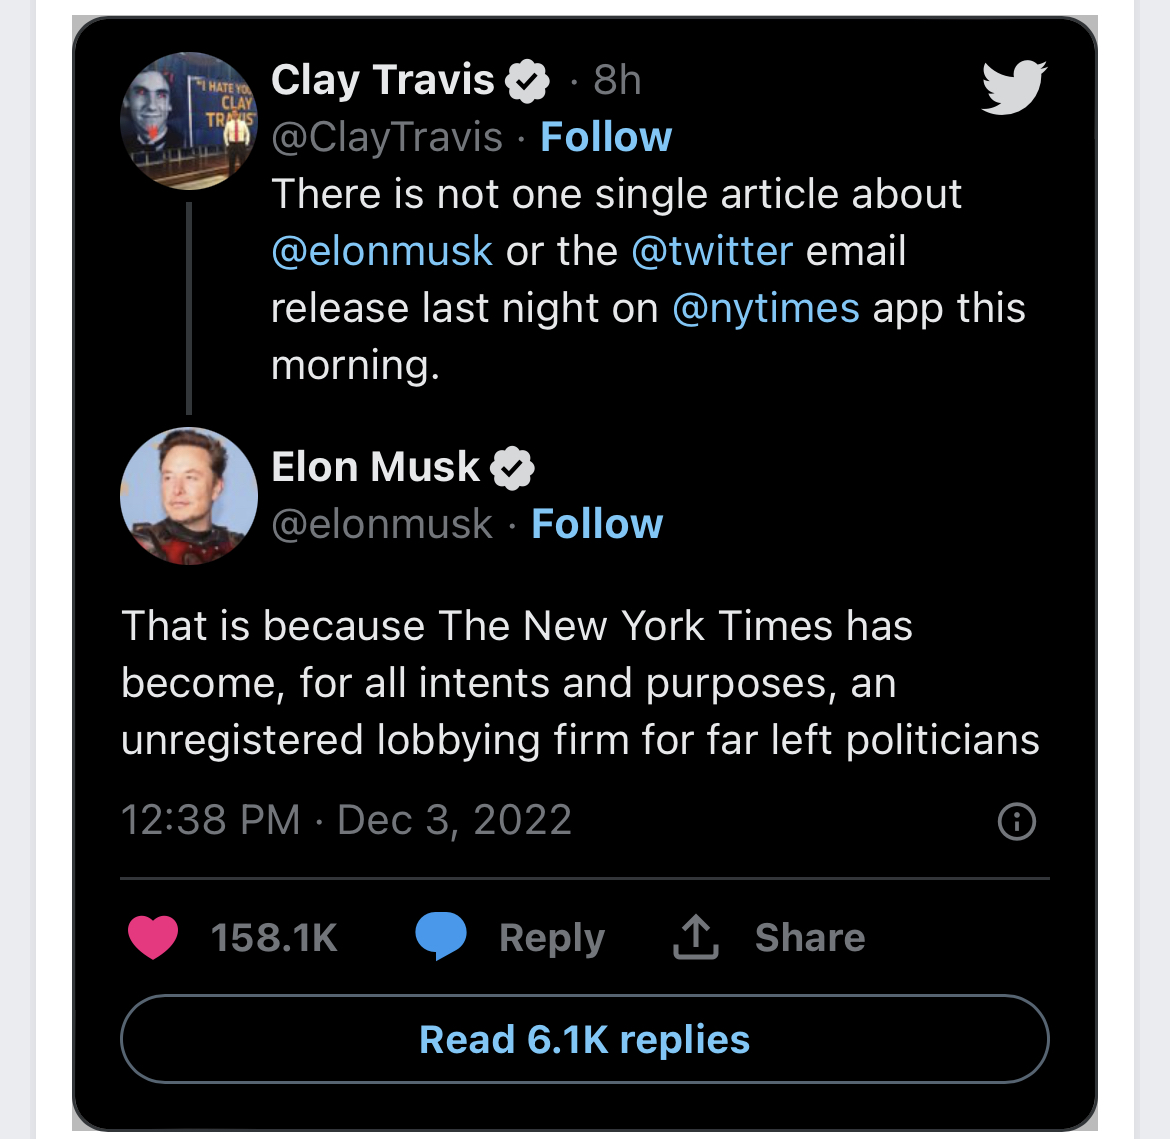Click the Twitter bird logo
This screenshot has height=1139, width=1170.
[x=1013, y=87]
